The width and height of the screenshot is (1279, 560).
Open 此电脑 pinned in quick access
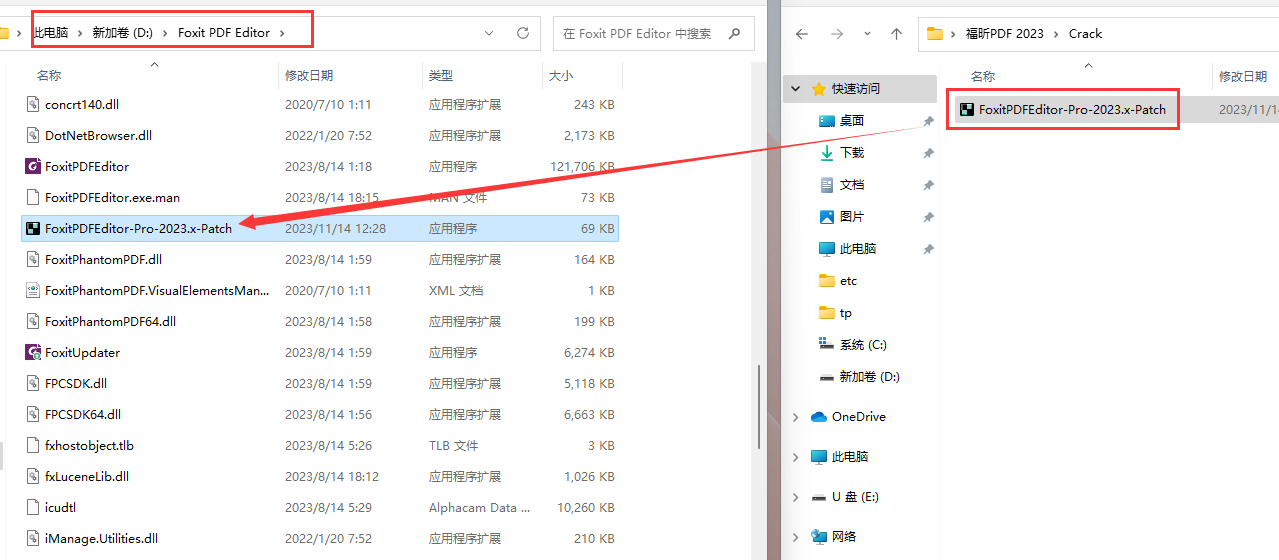857,248
